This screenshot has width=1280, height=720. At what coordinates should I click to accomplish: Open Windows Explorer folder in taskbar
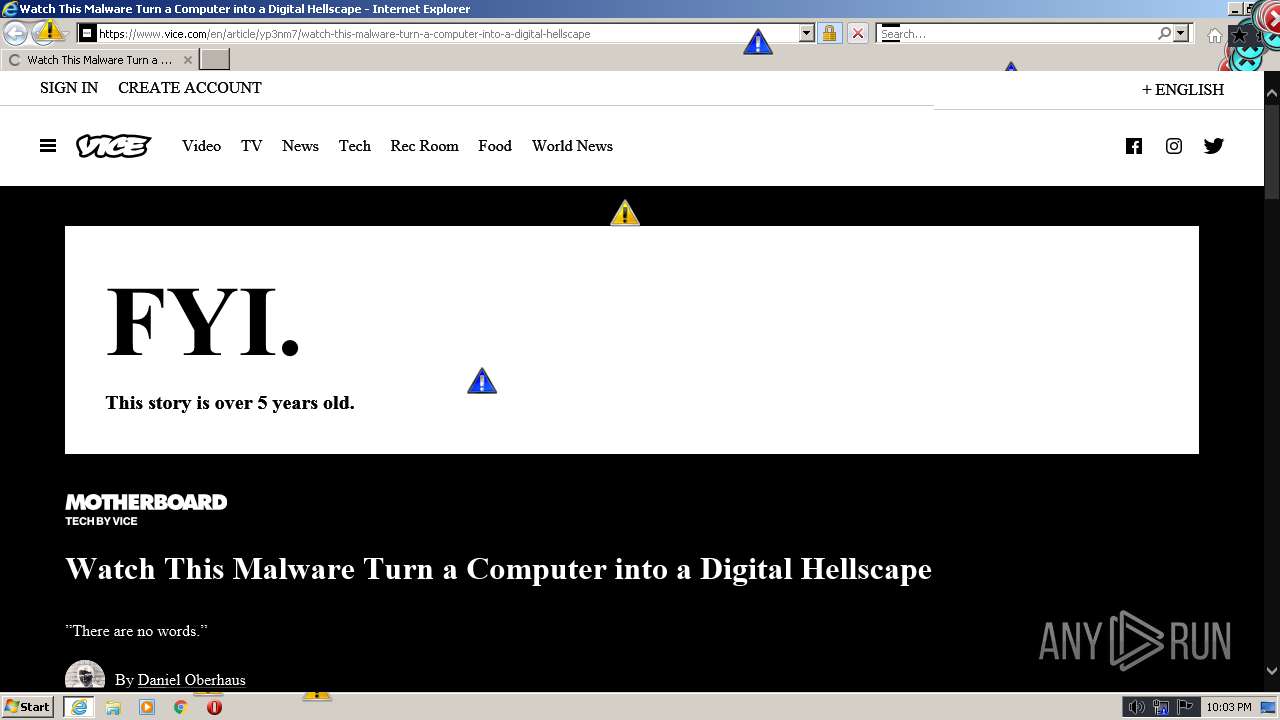[113, 707]
